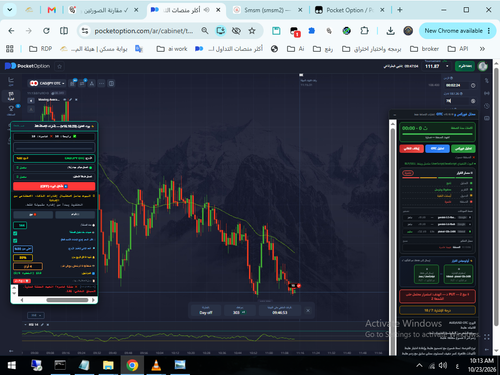
Task: Click the multi-chart layout icon in the chart toolbar
Action: click(111, 83)
